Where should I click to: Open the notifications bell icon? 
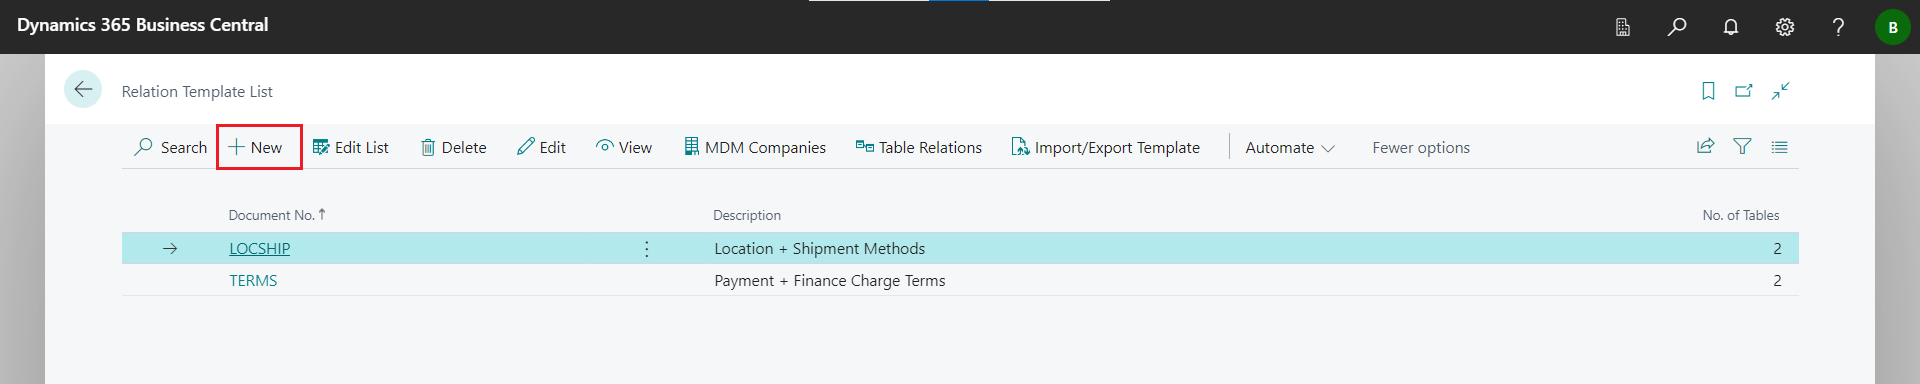tap(1731, 27)
